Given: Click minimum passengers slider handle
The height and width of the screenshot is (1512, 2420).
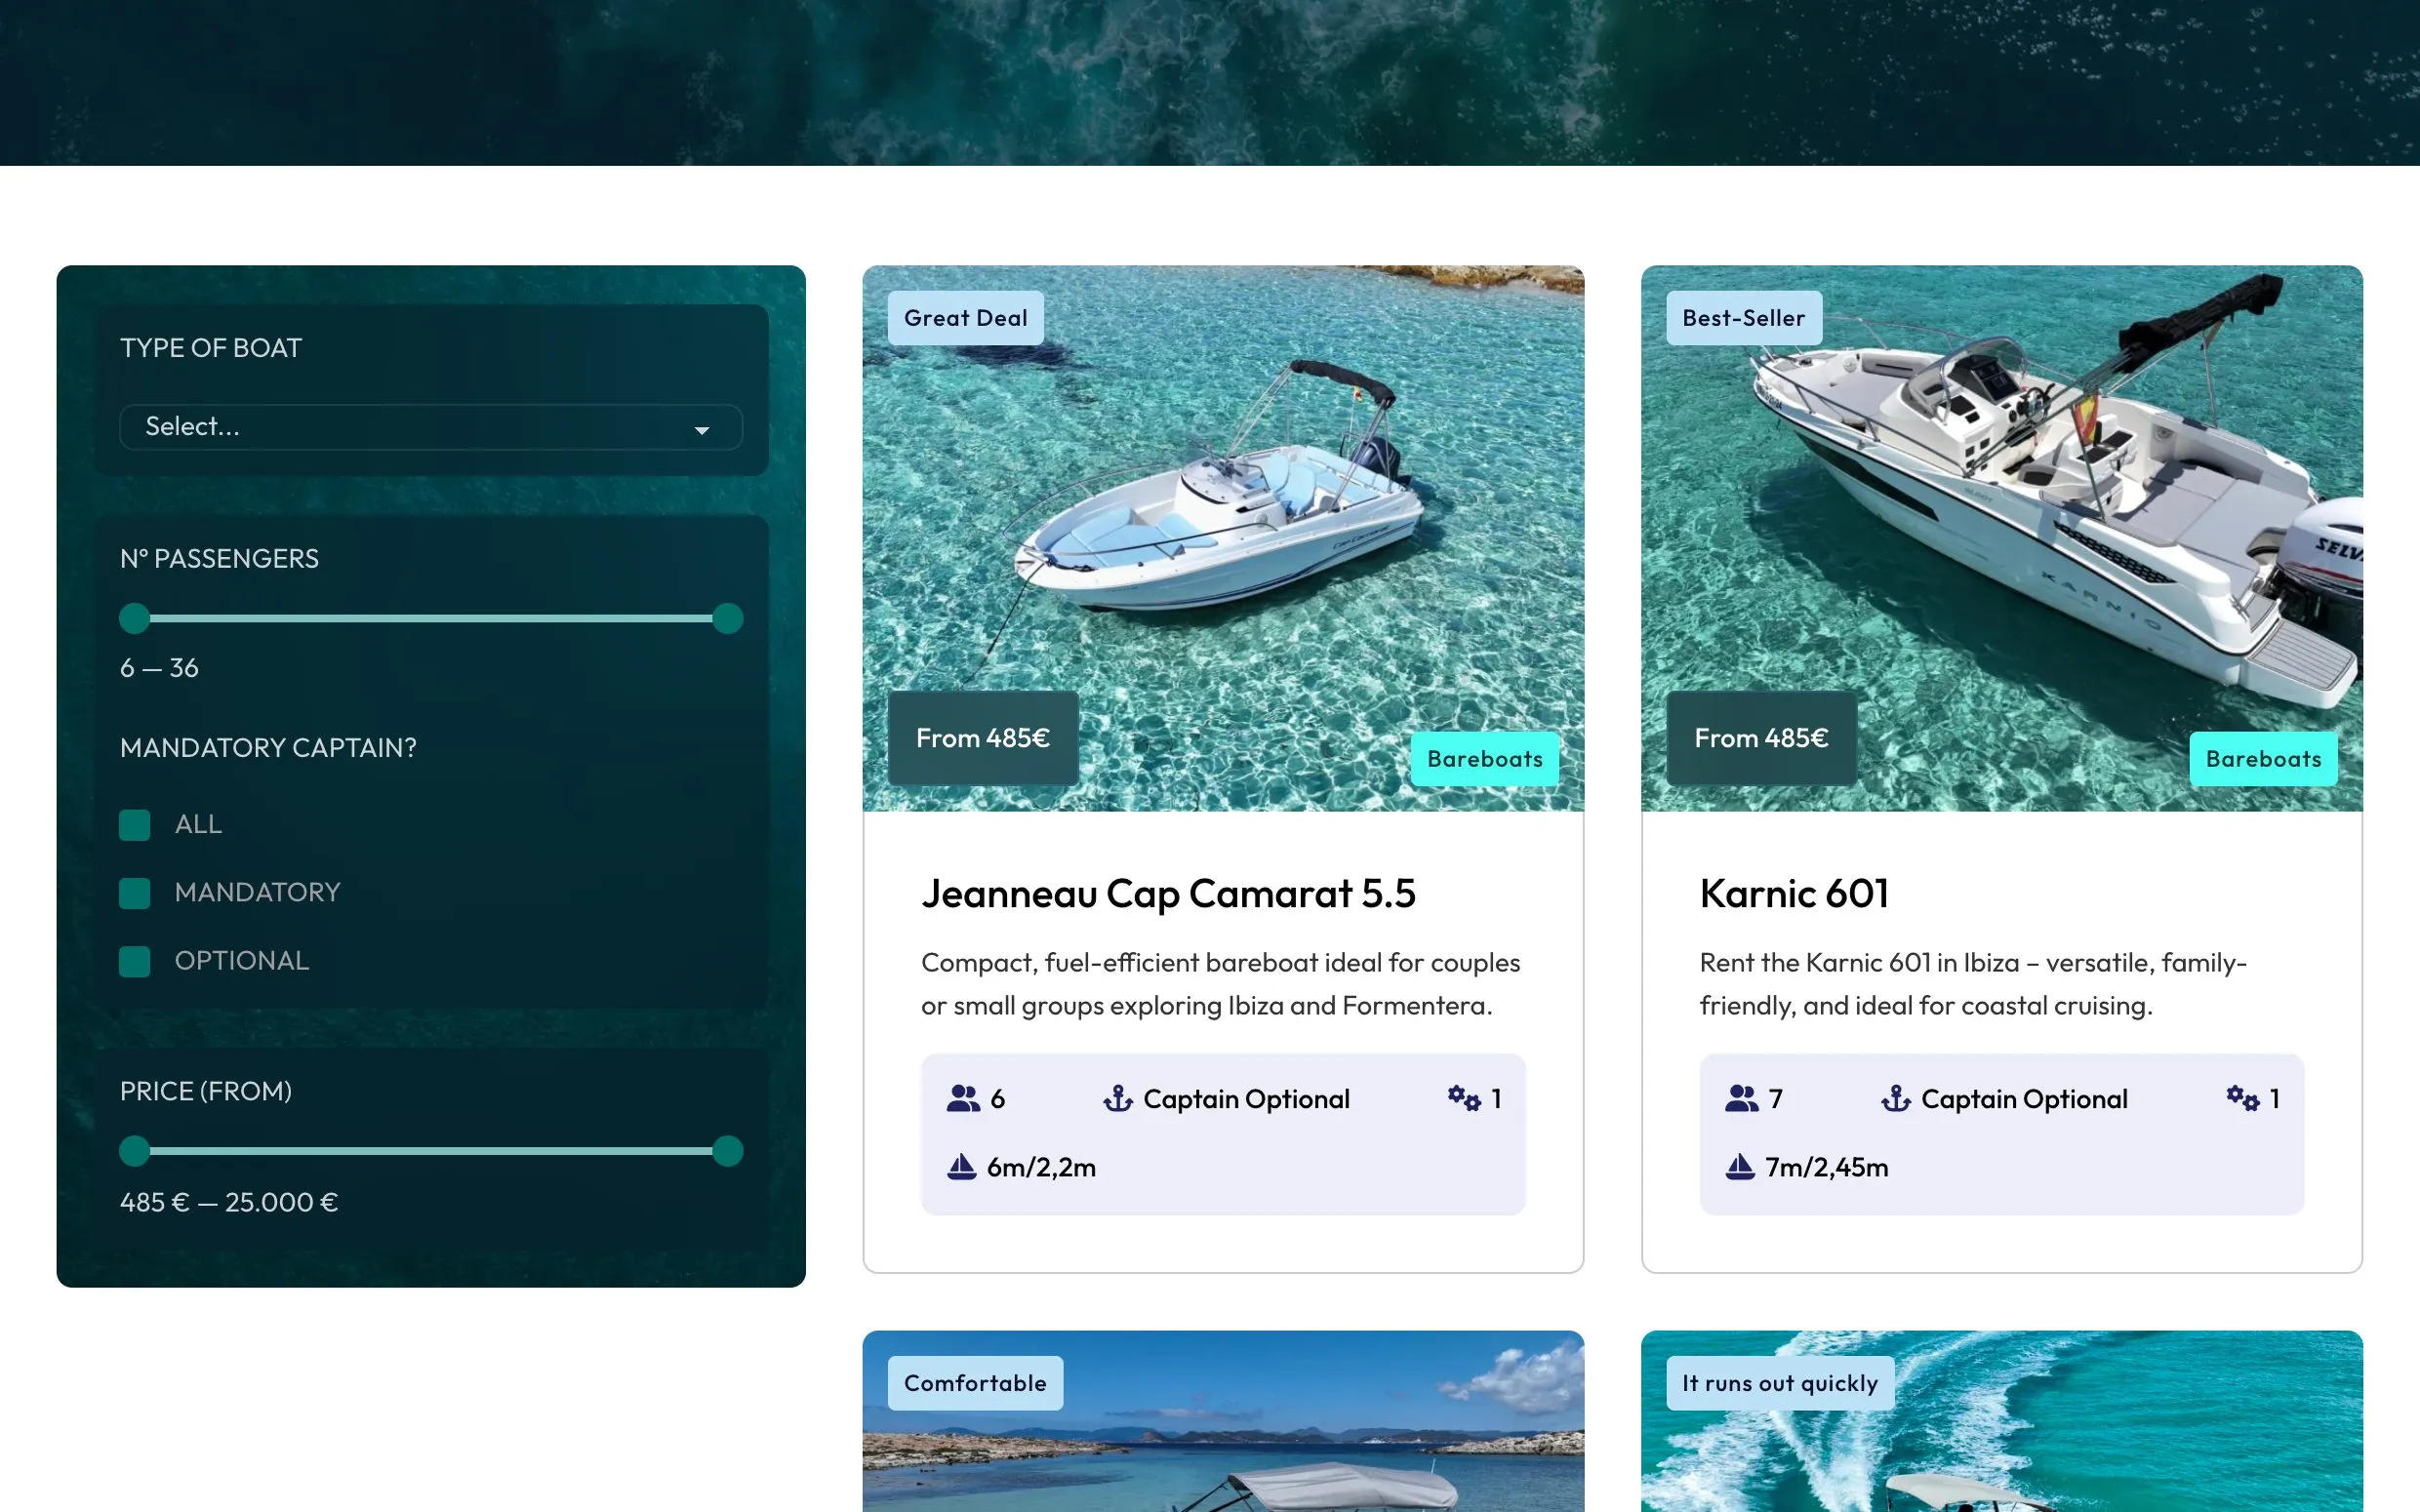Looking at the screenshot, I should pos(134,618).
